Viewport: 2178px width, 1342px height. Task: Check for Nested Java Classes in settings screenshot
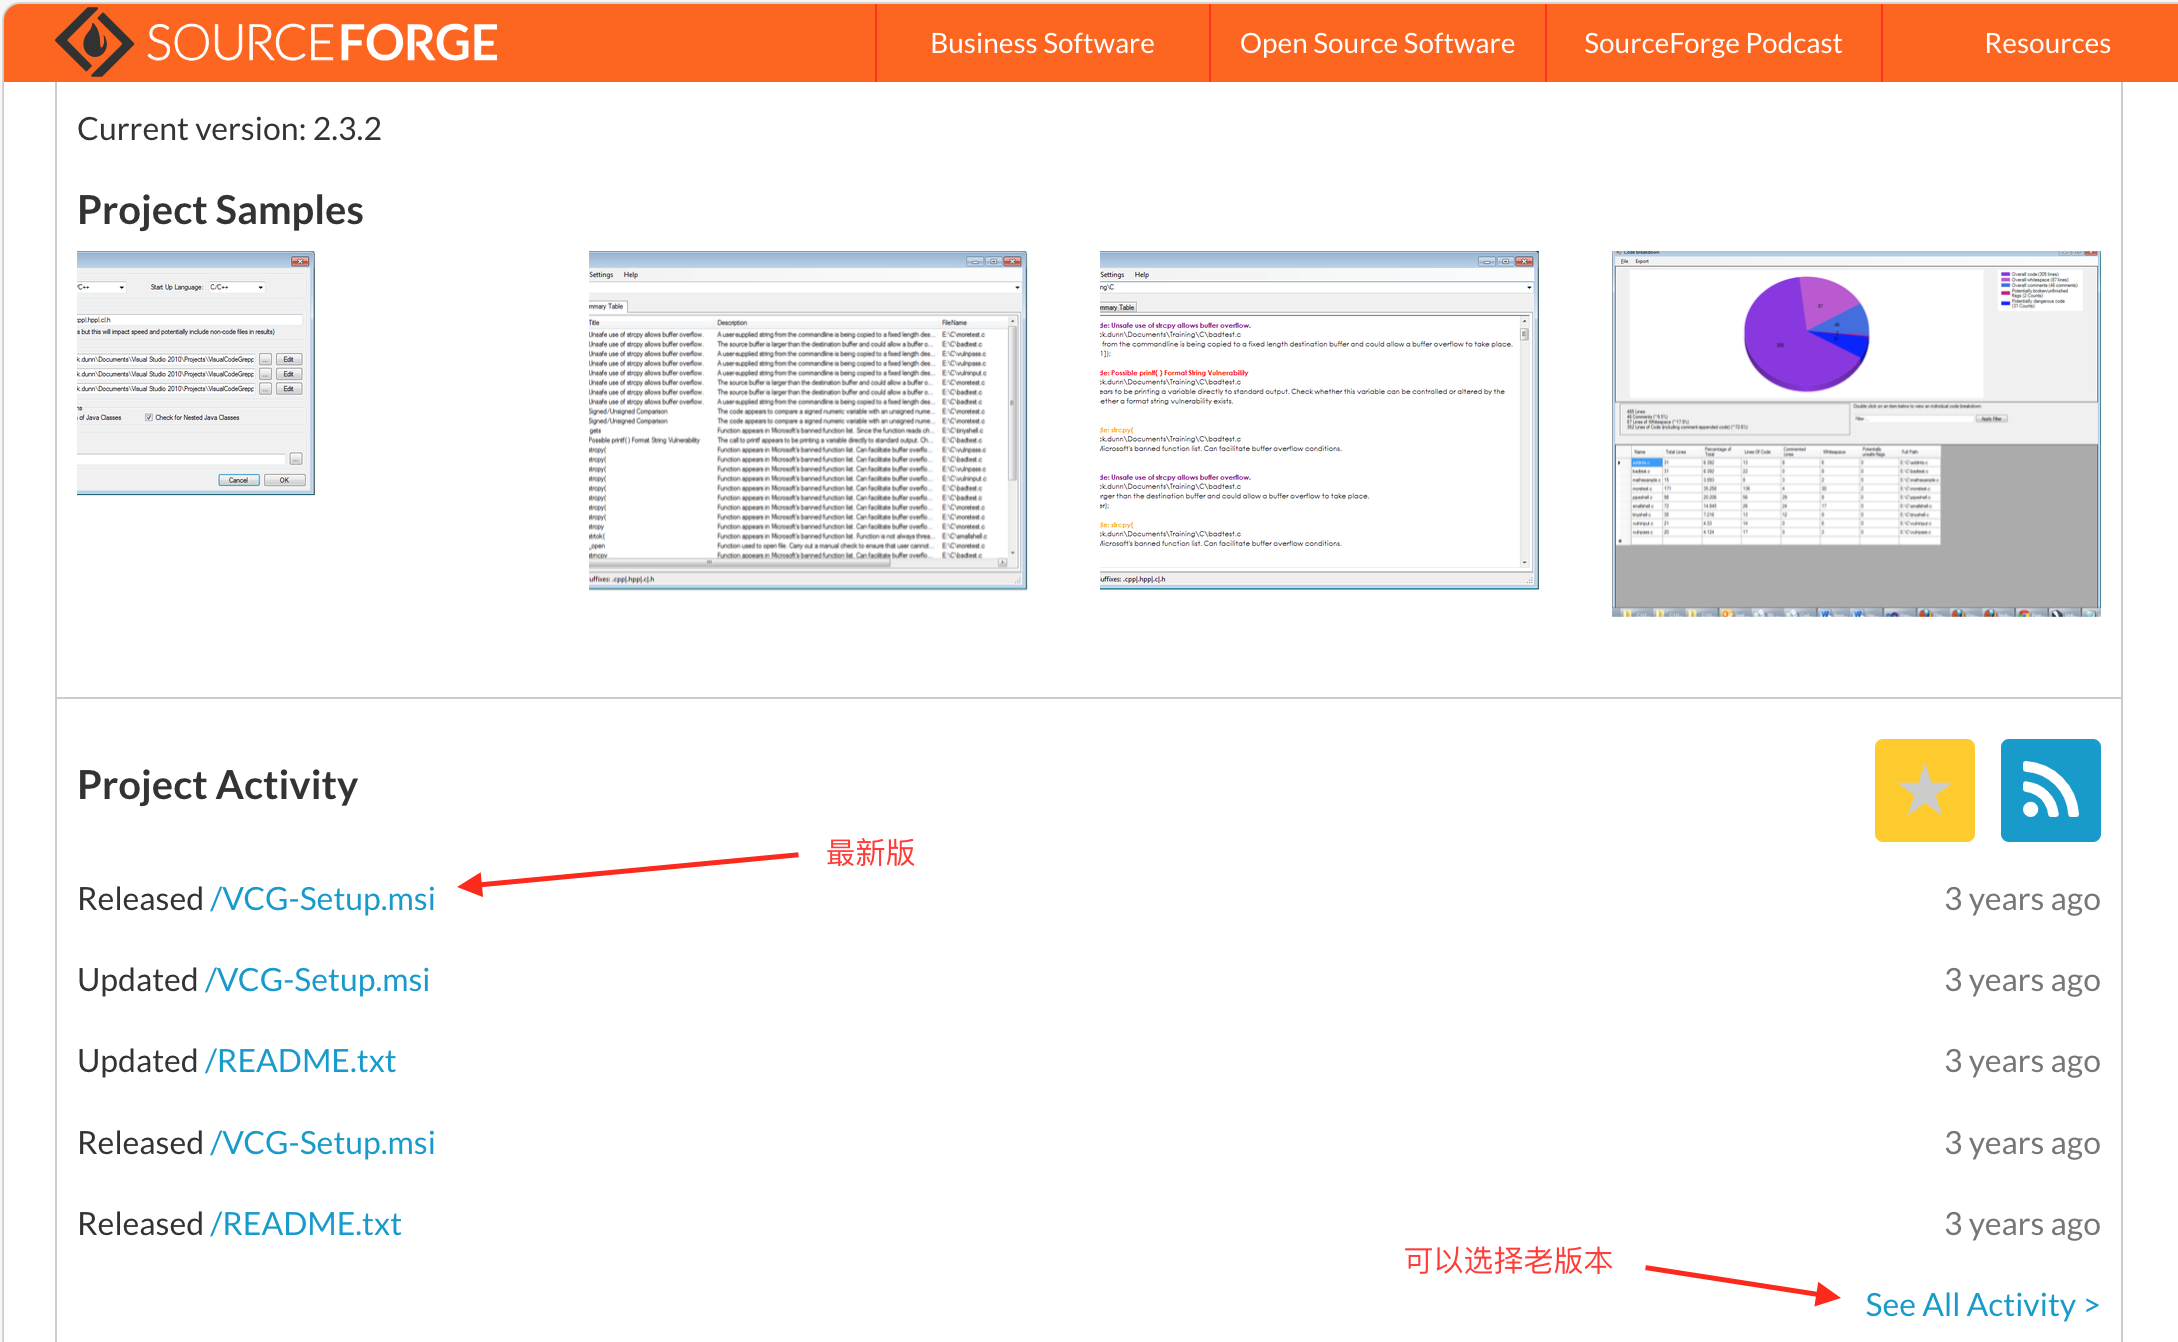click(x=149, y=418)
